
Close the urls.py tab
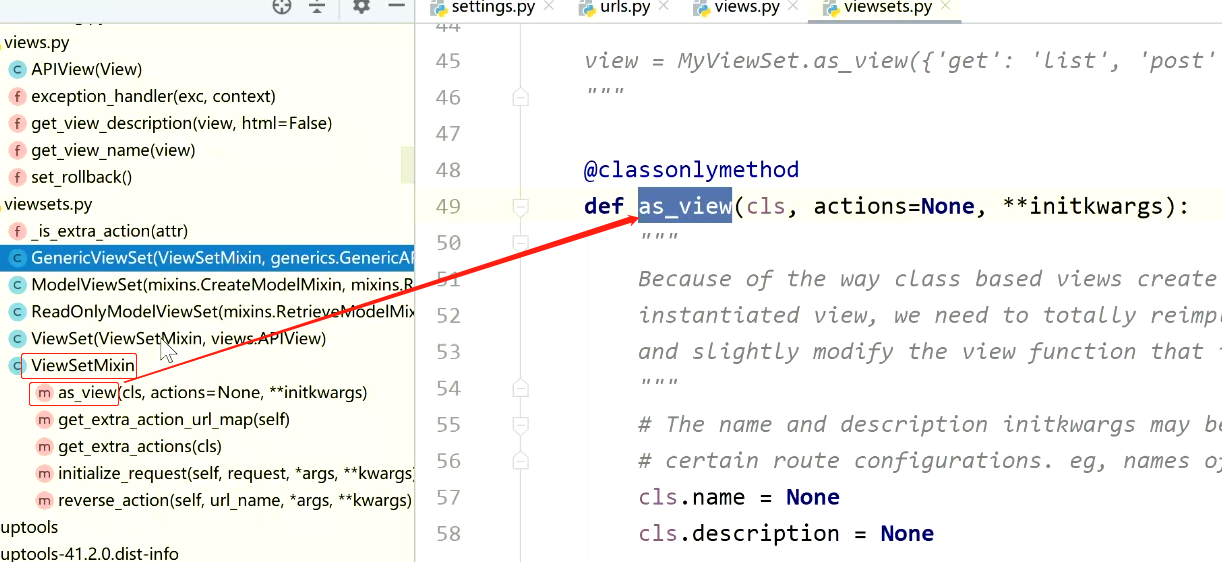666,7
